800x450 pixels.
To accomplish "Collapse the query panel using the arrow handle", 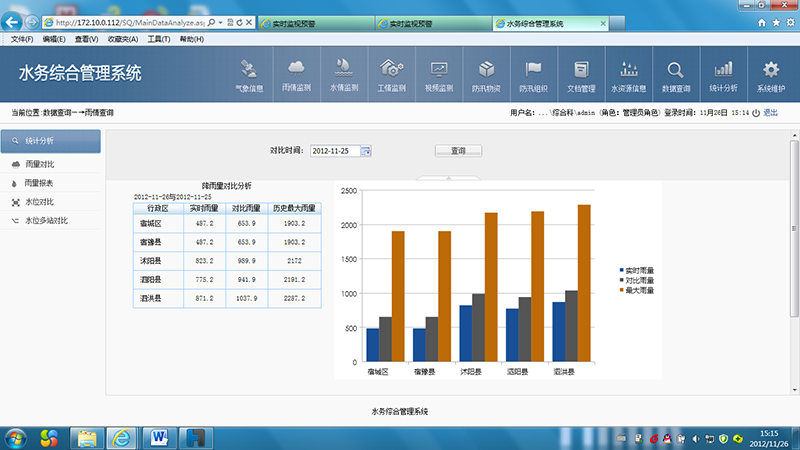I will coord(449,178).
